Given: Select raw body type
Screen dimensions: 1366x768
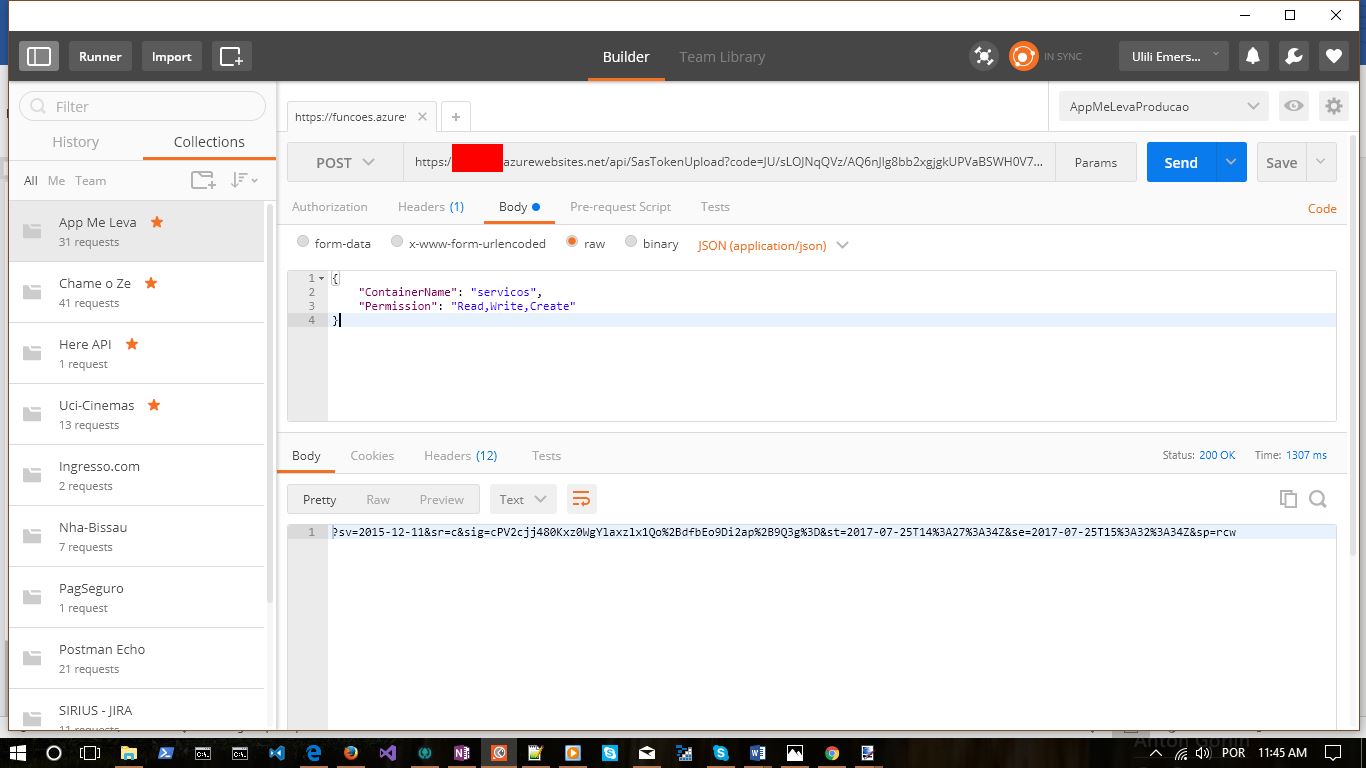Looking at the screenshot, I should pos(572,242).
